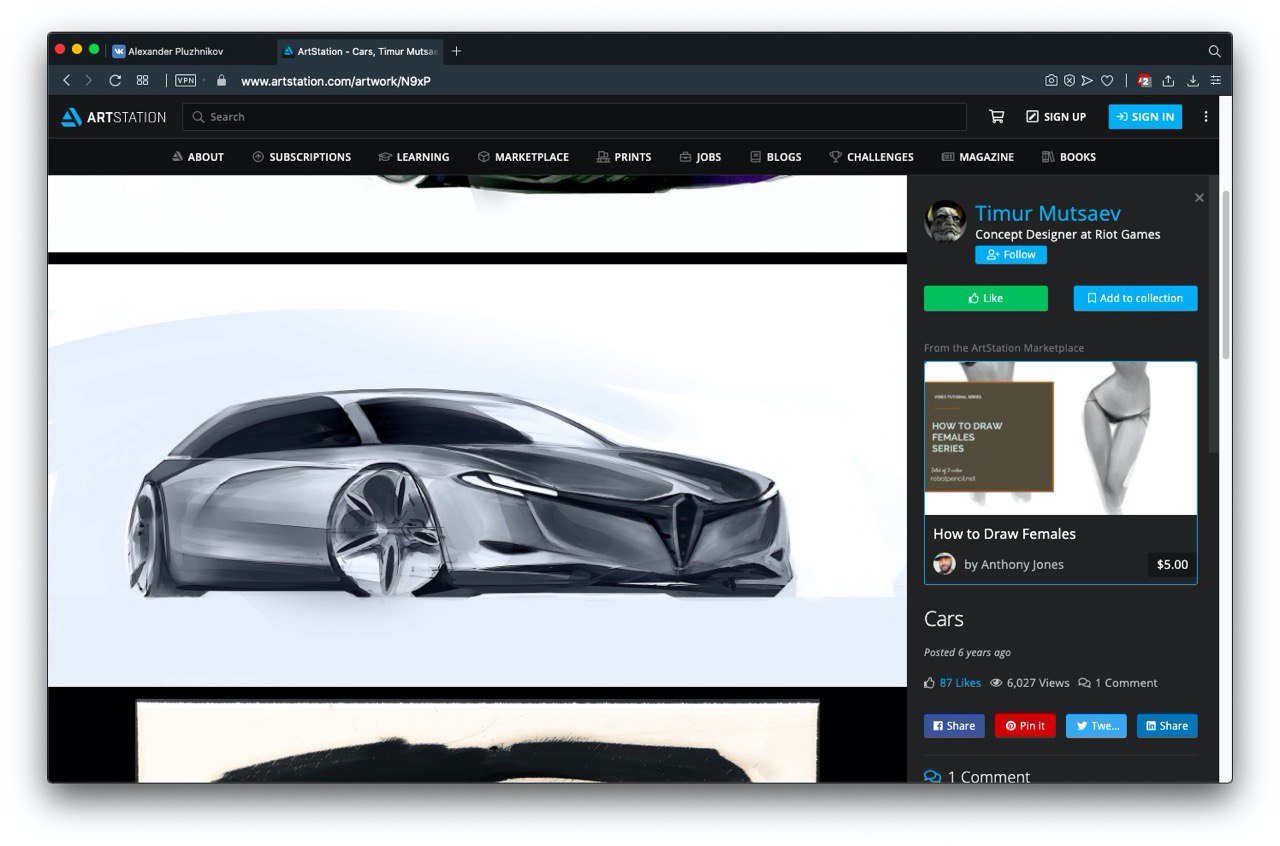Go to the JOBS menu item
1280x846 pixels.
pyautogui.click(x=700, y=157)
